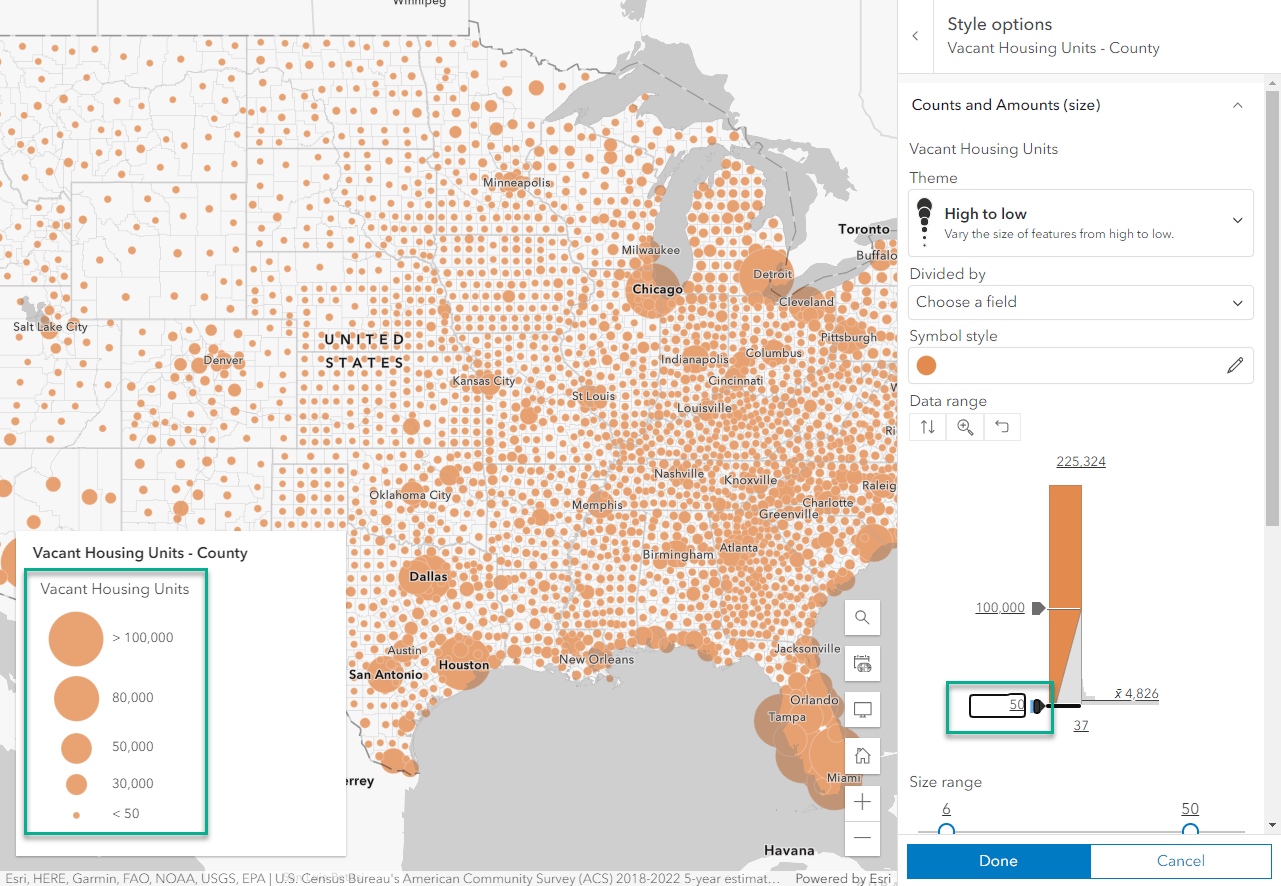Click the data range lower bound input
This screenshot has height=886, width=1281.
click(x=998, y=706)
